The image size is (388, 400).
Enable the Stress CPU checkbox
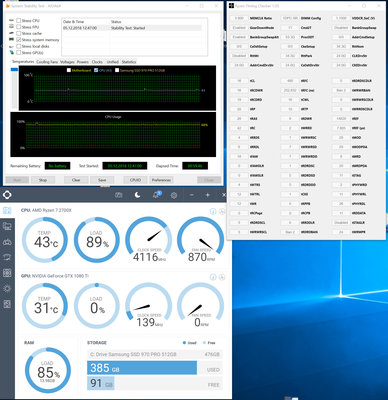coord(19,21)
